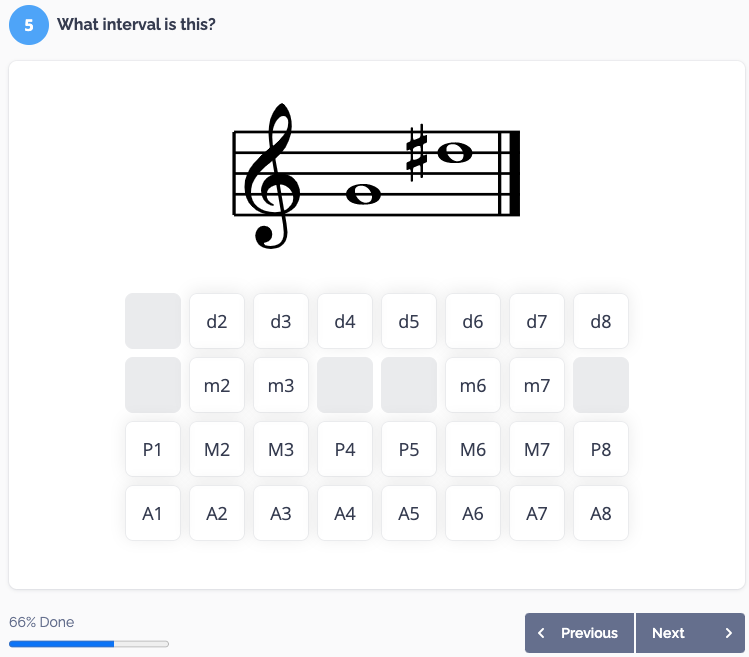Select the P5 interval answer
Screen dimensions: 749x657
click(x=409, y=449)
